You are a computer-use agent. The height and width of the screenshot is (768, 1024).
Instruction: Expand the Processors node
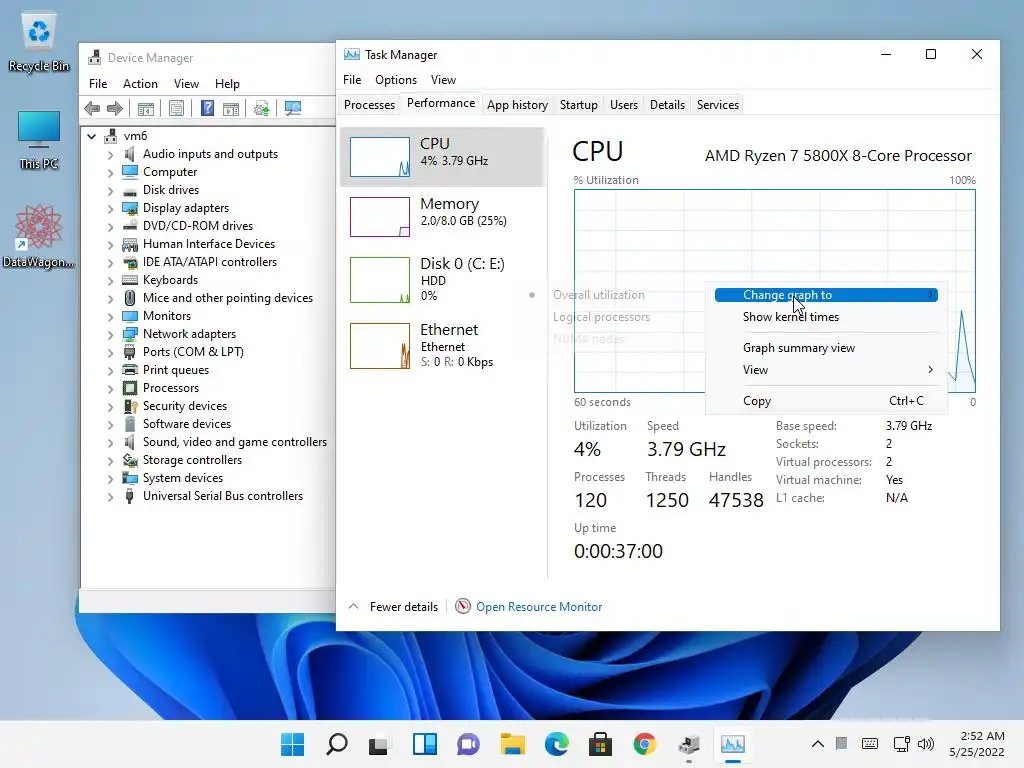[x=110, y=389]
